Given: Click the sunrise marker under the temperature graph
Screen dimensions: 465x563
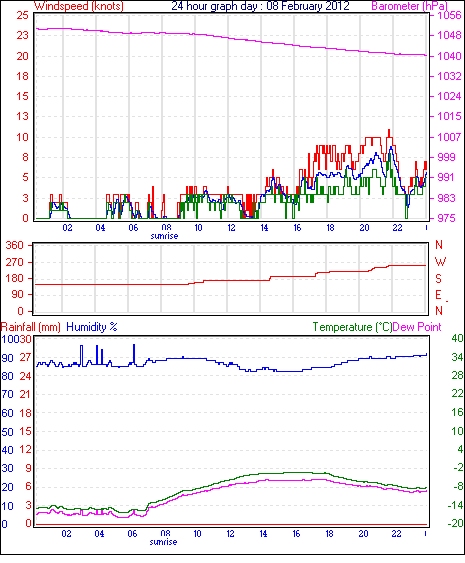Looking at the screenshot, I should tap(163, 541).
